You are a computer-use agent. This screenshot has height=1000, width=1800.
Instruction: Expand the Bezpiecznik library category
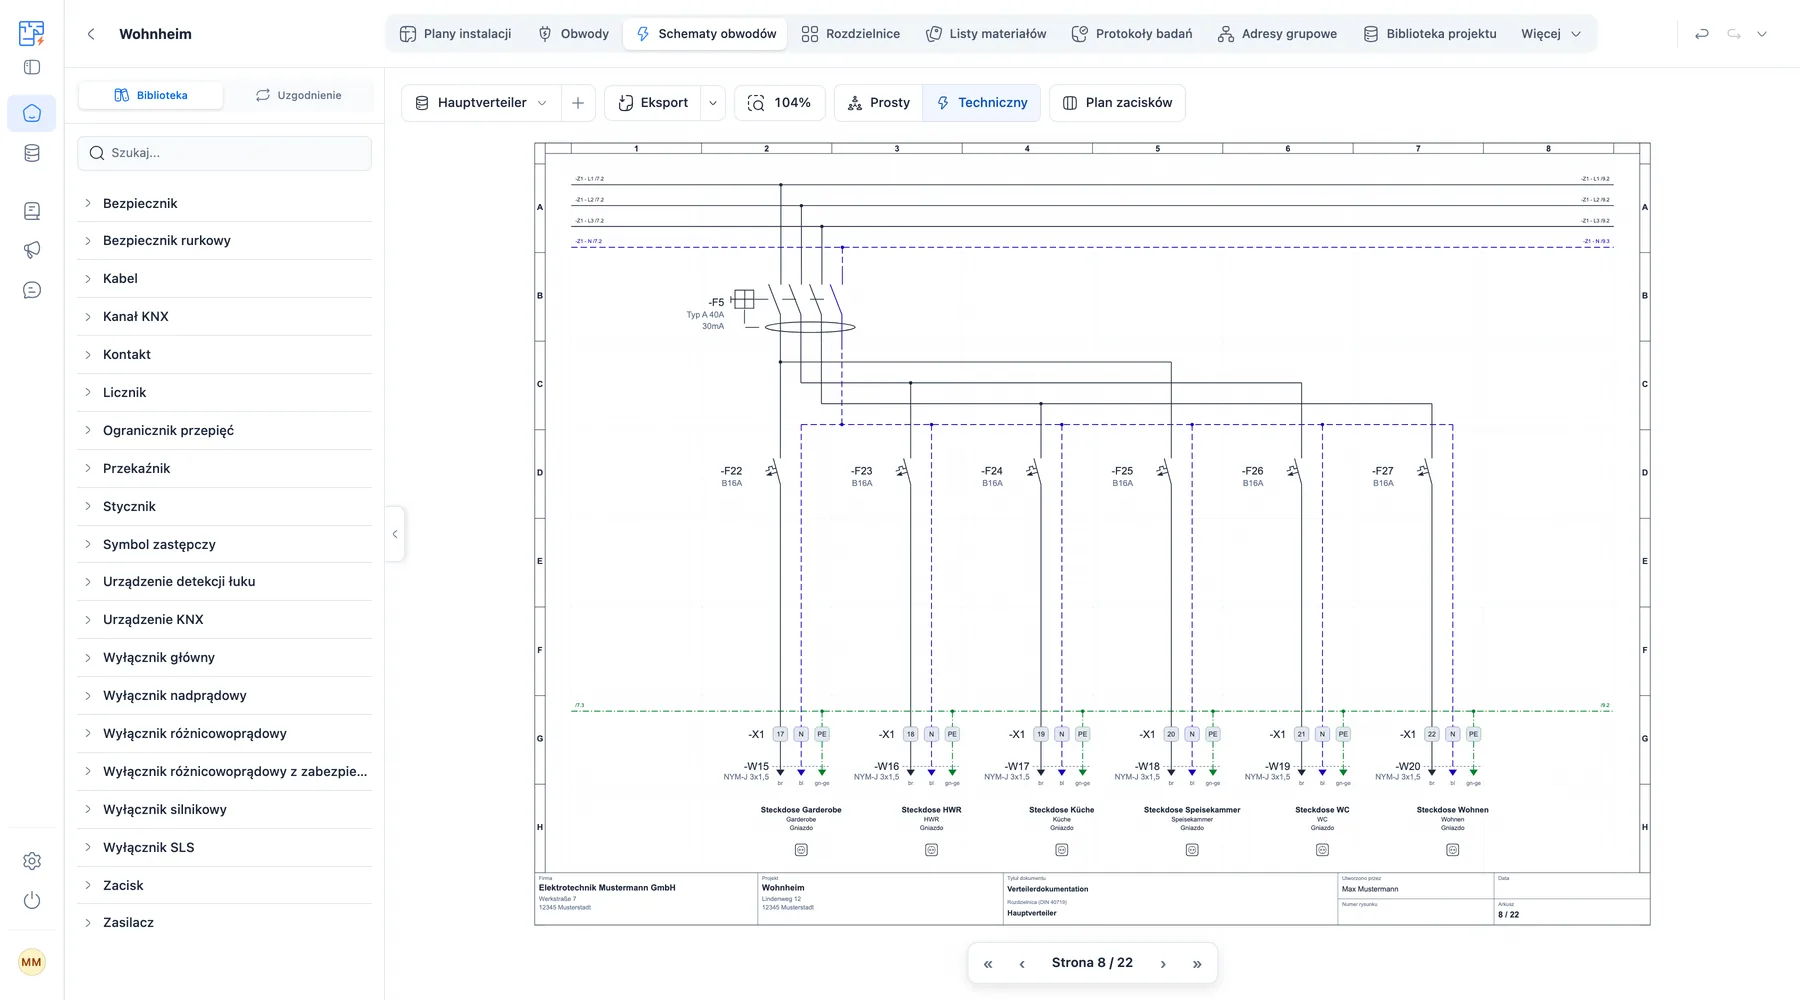click(x=224, y=203)
